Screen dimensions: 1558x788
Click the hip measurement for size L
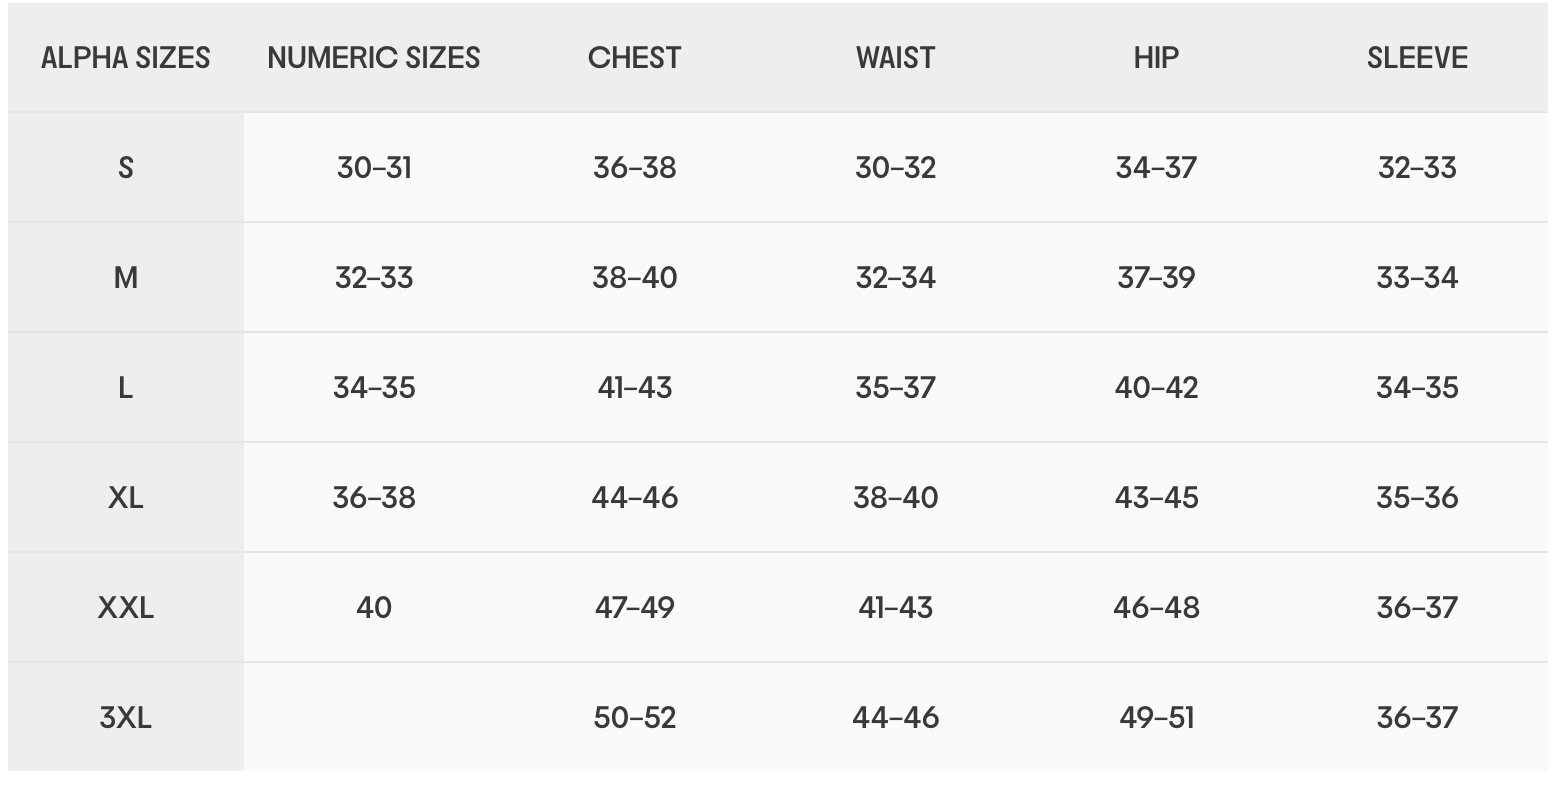coord(1156,388)
